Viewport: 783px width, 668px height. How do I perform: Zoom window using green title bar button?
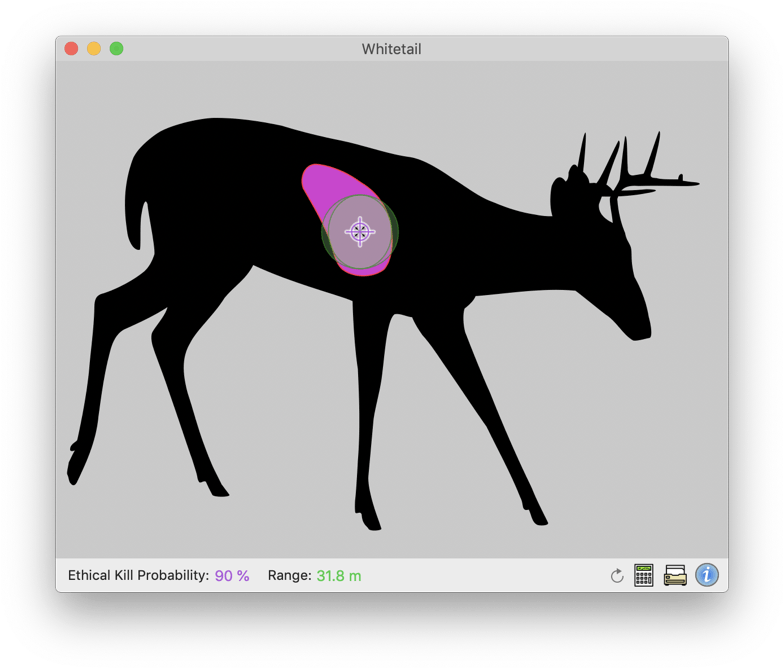pyautogui.click(x=117, y=49)
